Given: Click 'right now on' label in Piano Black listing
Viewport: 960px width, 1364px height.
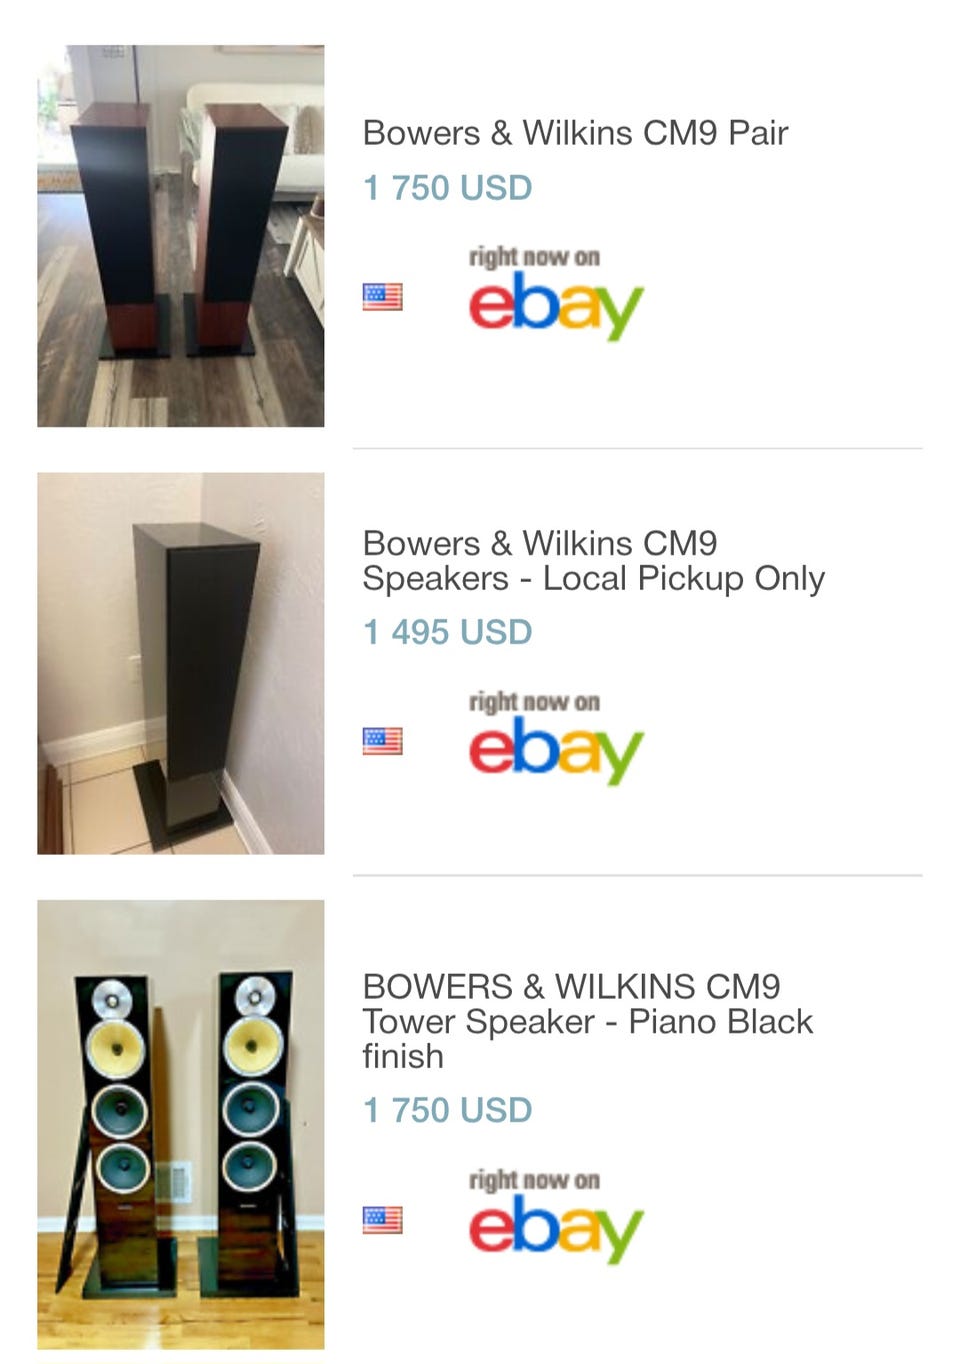Looking at the screenshot, I should [534, 1180].
